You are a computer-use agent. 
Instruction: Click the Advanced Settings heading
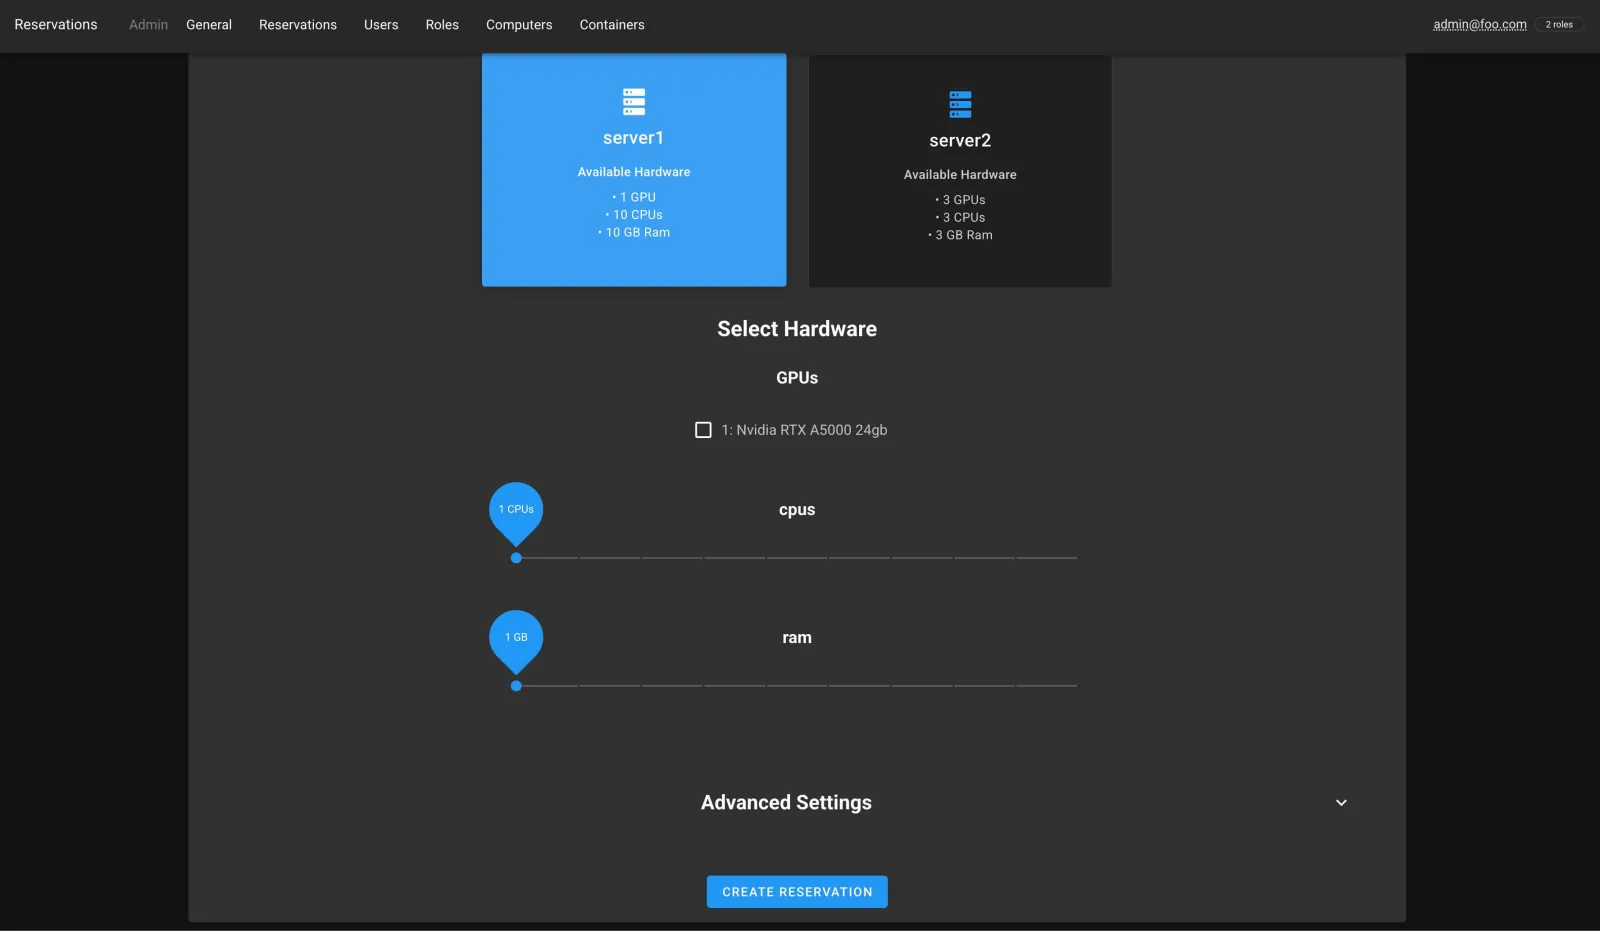[786, 803]
